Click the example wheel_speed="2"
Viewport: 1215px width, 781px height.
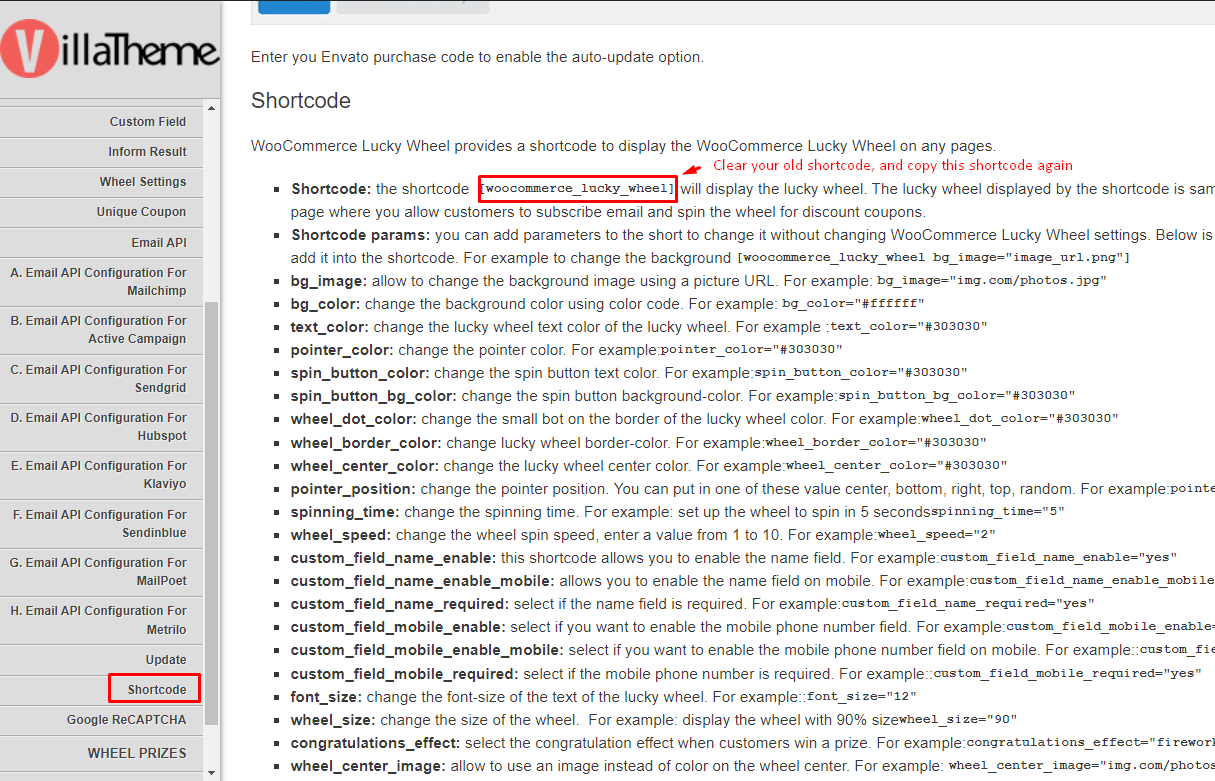point(936,535)
